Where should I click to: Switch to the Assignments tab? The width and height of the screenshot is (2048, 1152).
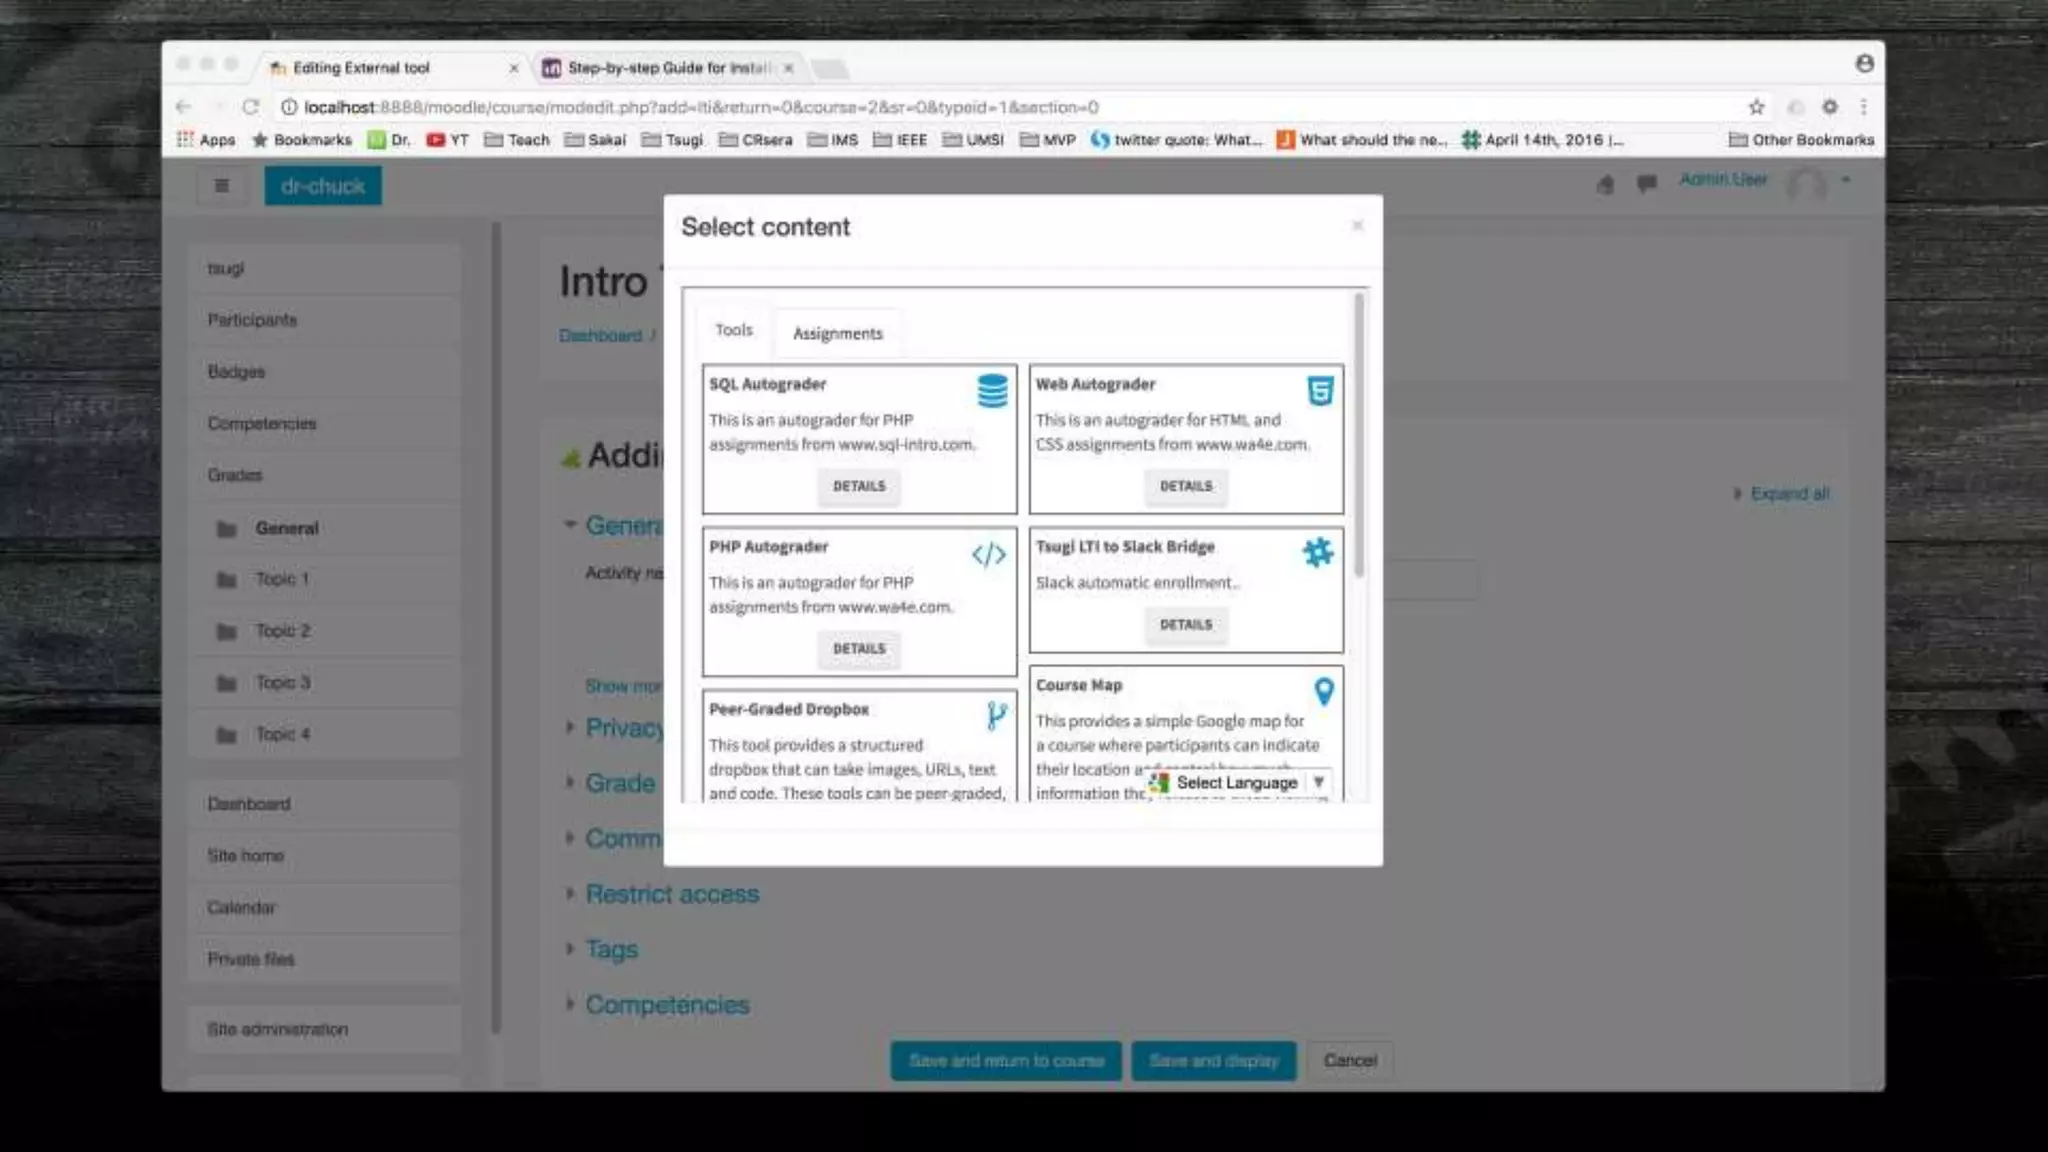(837, 333)
